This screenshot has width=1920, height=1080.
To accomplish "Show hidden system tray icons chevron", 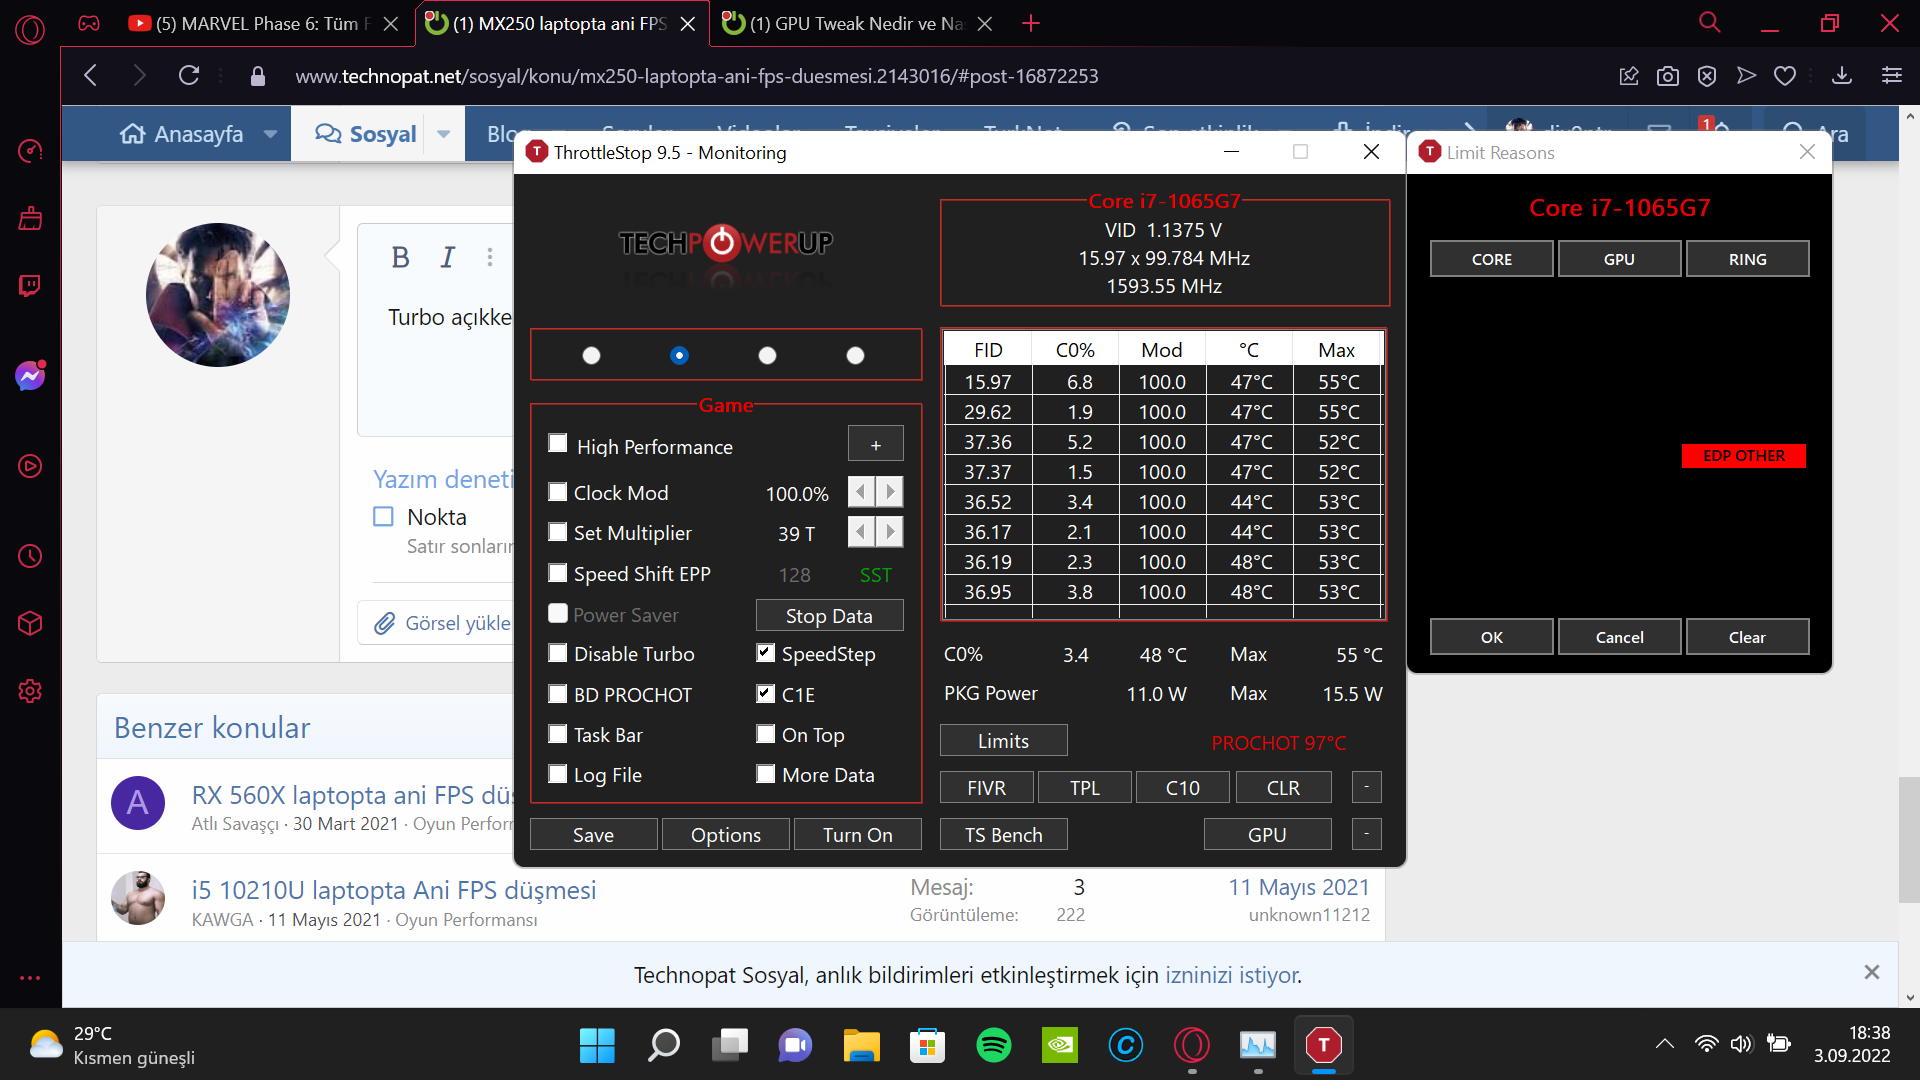I will (1664, 1044).
